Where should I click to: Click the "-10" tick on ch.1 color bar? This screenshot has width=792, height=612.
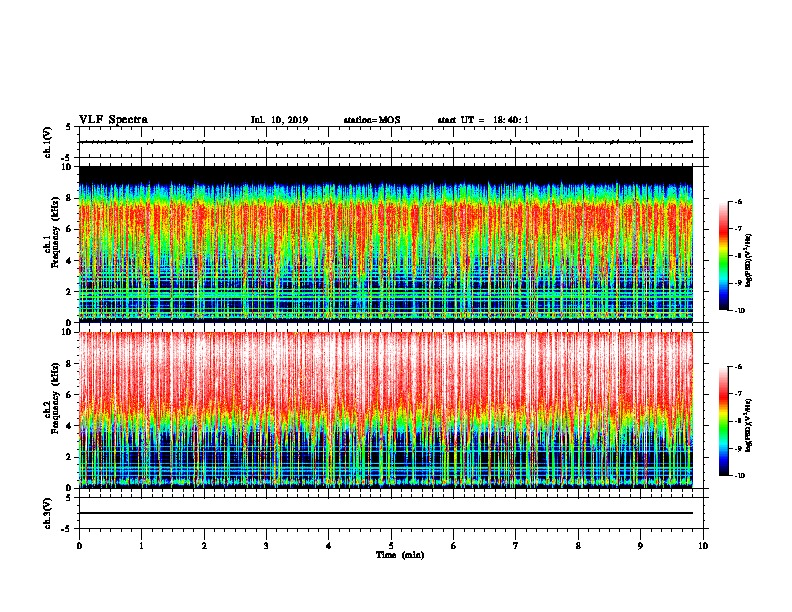point(739,311)
